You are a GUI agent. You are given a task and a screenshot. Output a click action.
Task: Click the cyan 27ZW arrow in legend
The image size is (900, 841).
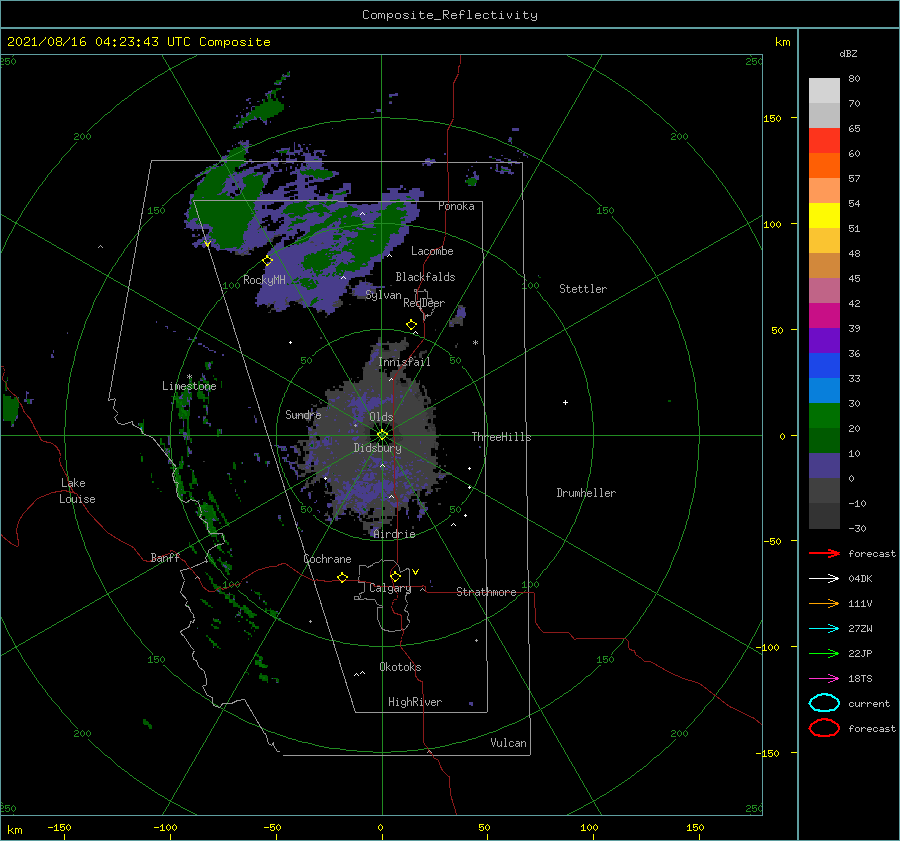(x=824, y=629)
